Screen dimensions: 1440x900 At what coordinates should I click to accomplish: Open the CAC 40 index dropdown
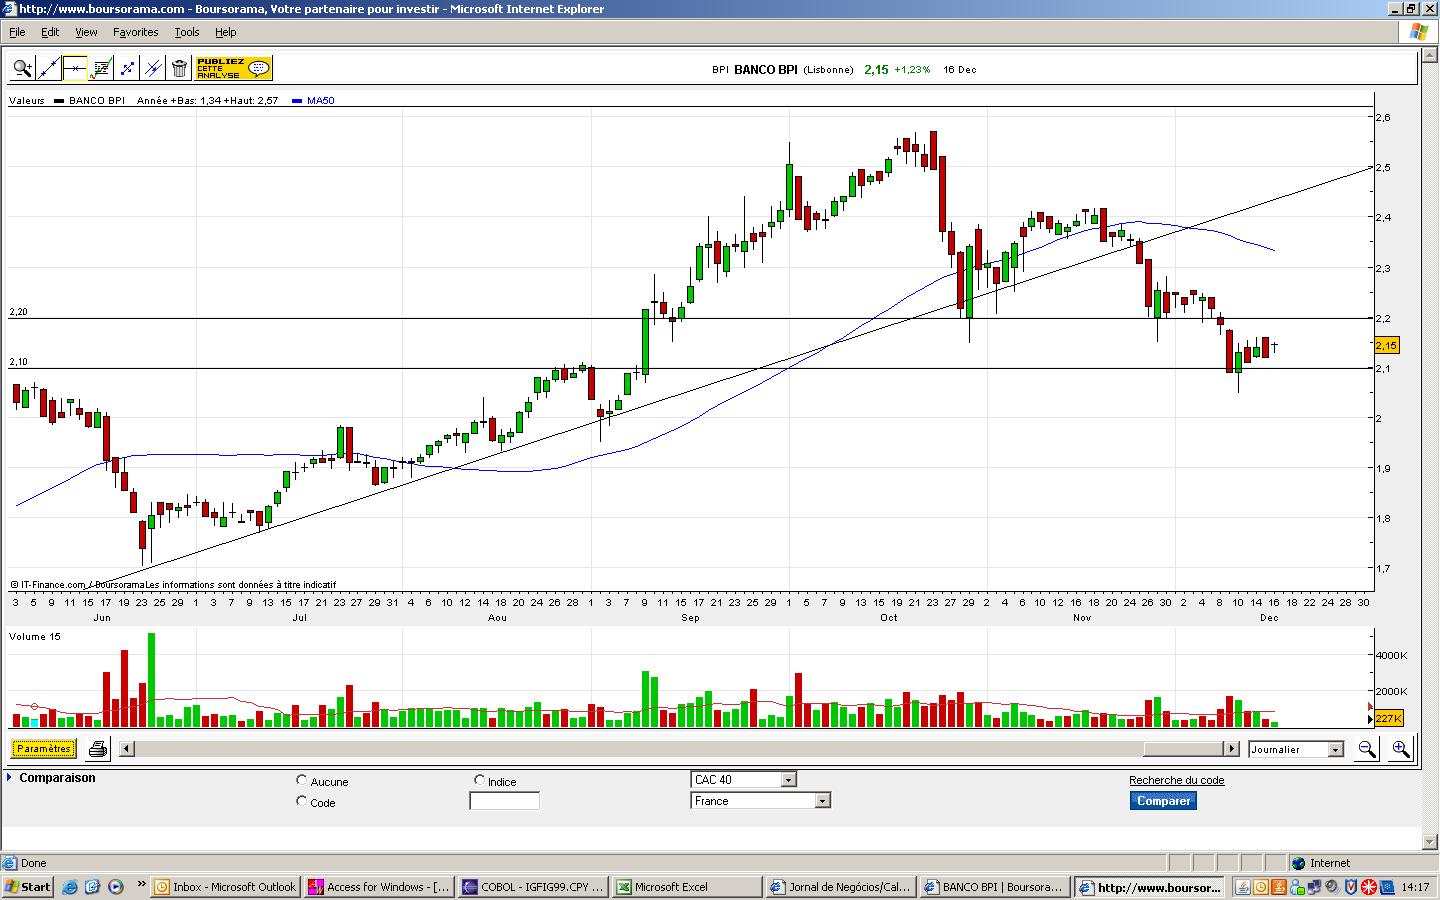click(x=743, y=779)
